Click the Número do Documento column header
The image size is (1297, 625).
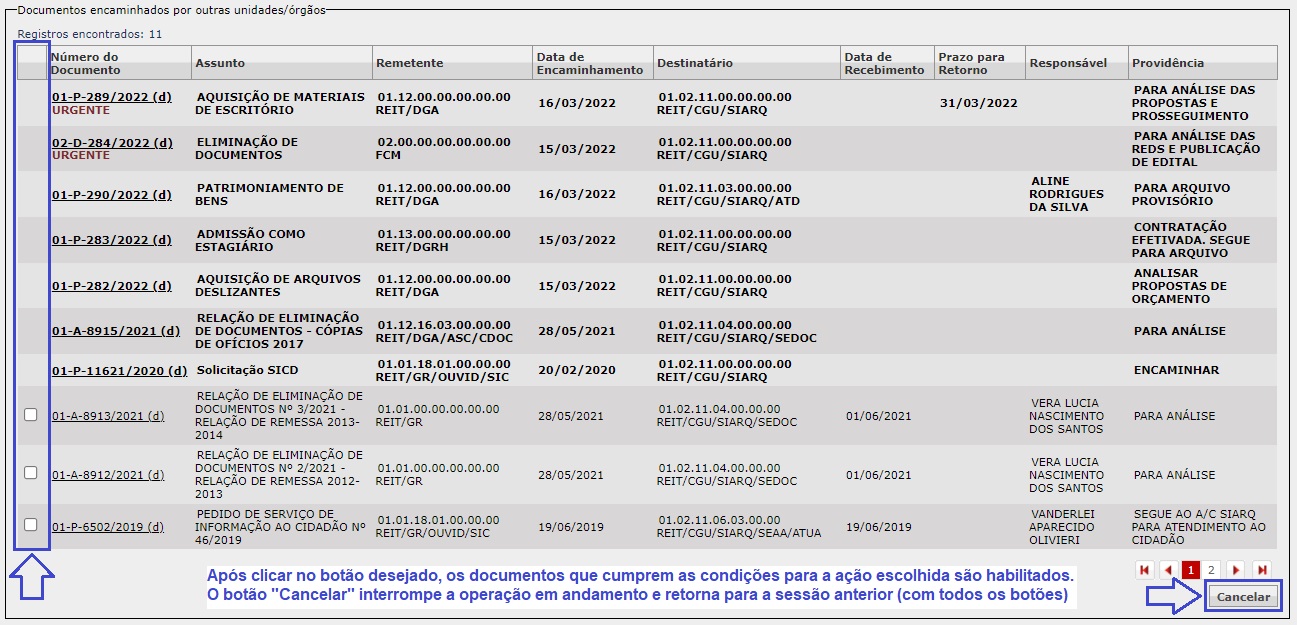(120, 63)
